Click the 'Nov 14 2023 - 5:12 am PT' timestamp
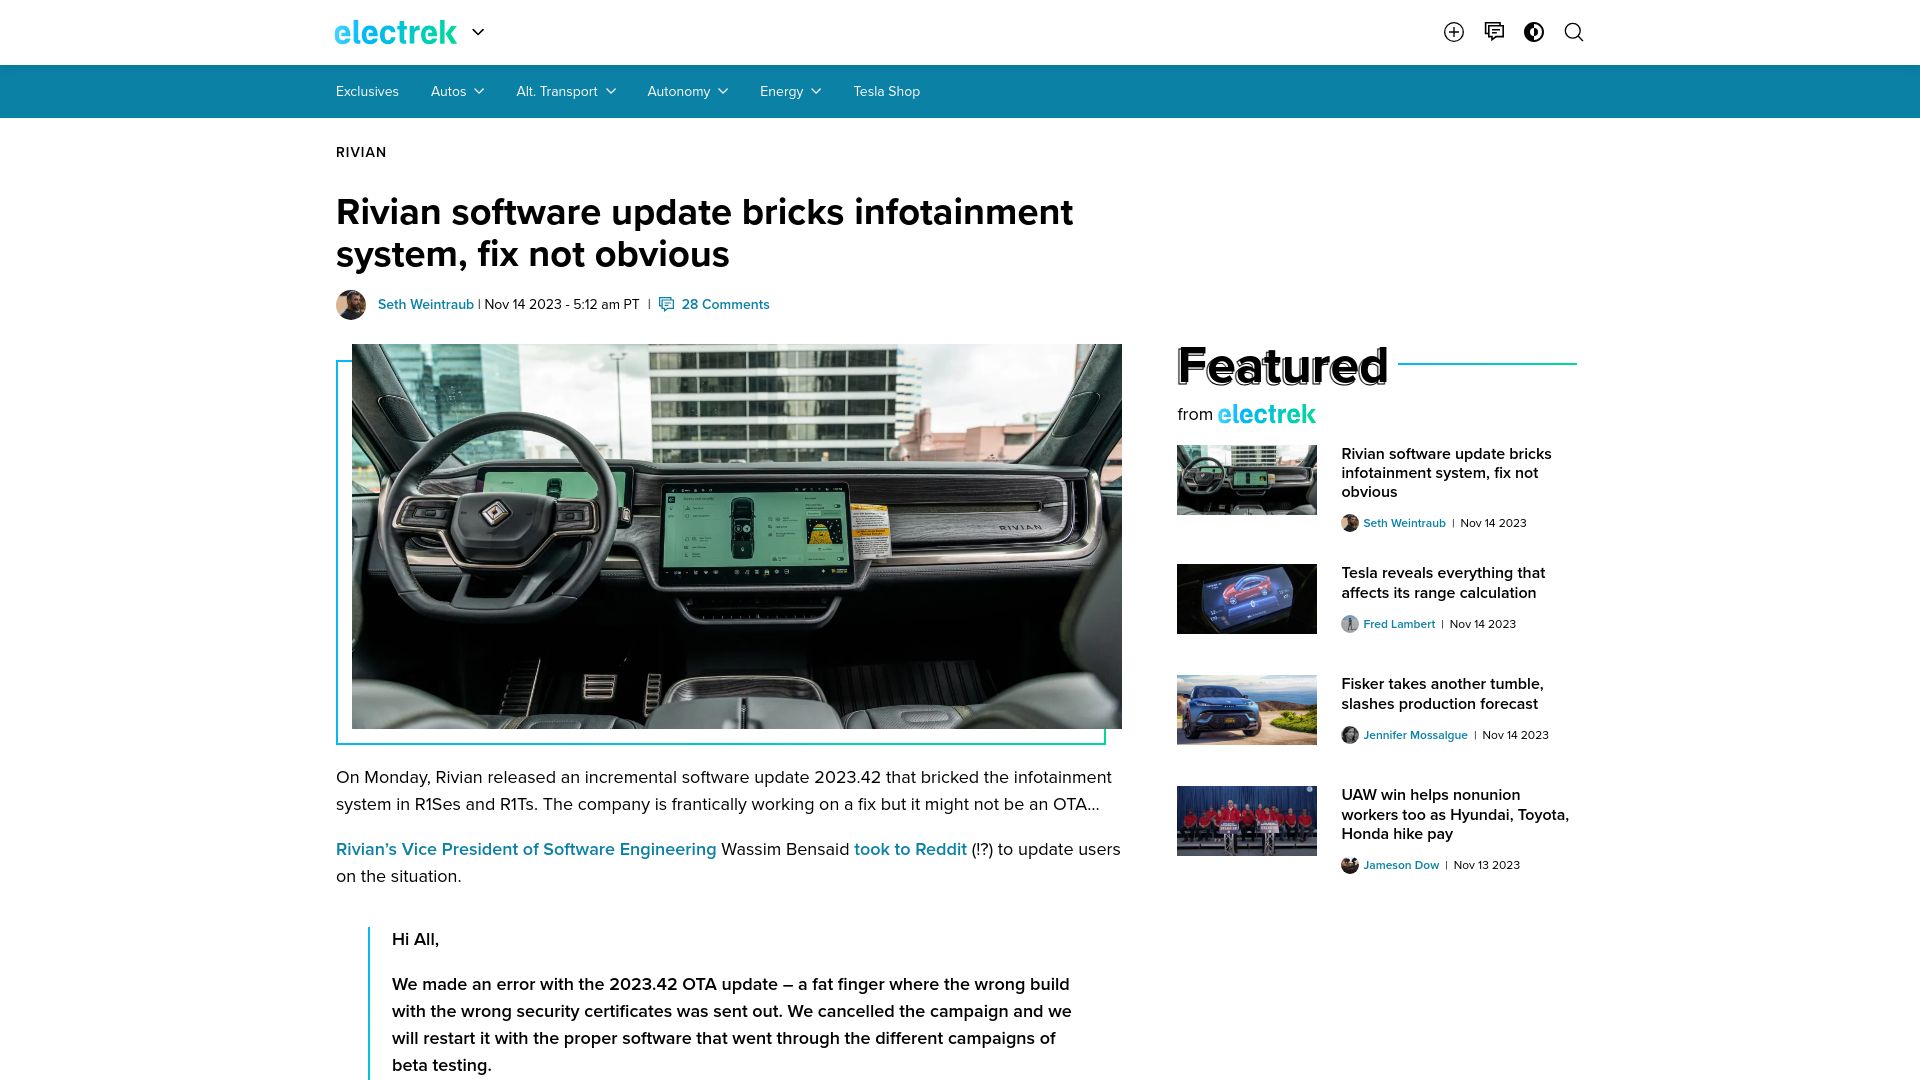Image resolution: width=1920 pixels, height=1080 pixels. pyautogui.click(x=562, y=304)
